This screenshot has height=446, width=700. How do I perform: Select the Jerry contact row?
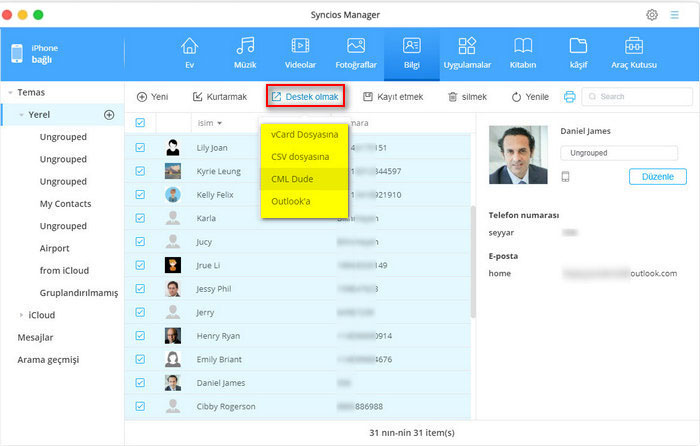tap(298, 313)
